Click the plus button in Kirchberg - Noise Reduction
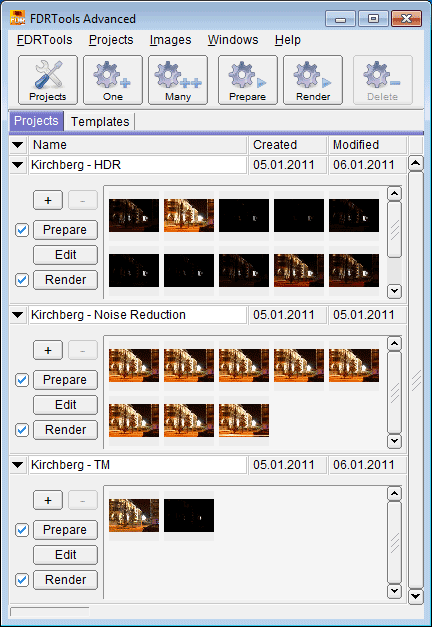Screen dimensions: 432x627 (48, 350)
